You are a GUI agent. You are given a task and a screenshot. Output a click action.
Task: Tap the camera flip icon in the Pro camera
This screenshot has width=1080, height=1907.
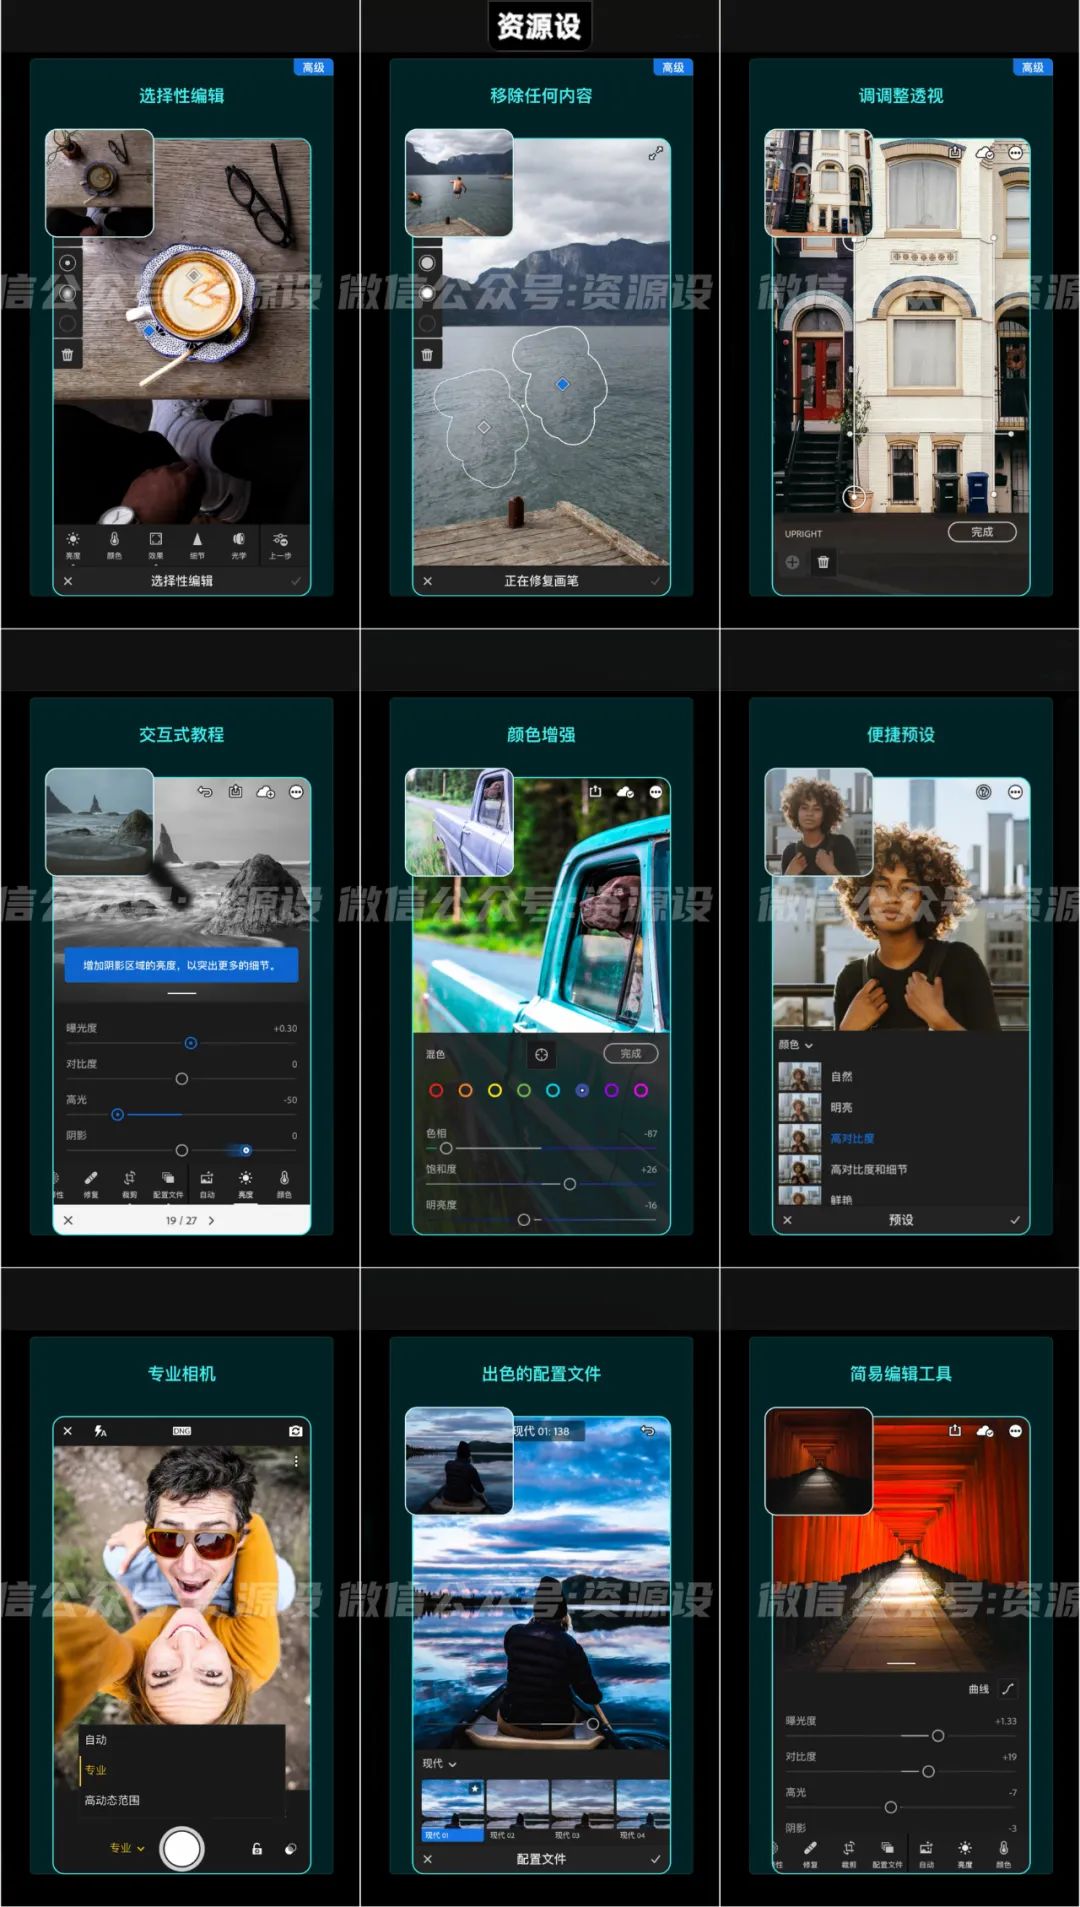point(295,1431)
